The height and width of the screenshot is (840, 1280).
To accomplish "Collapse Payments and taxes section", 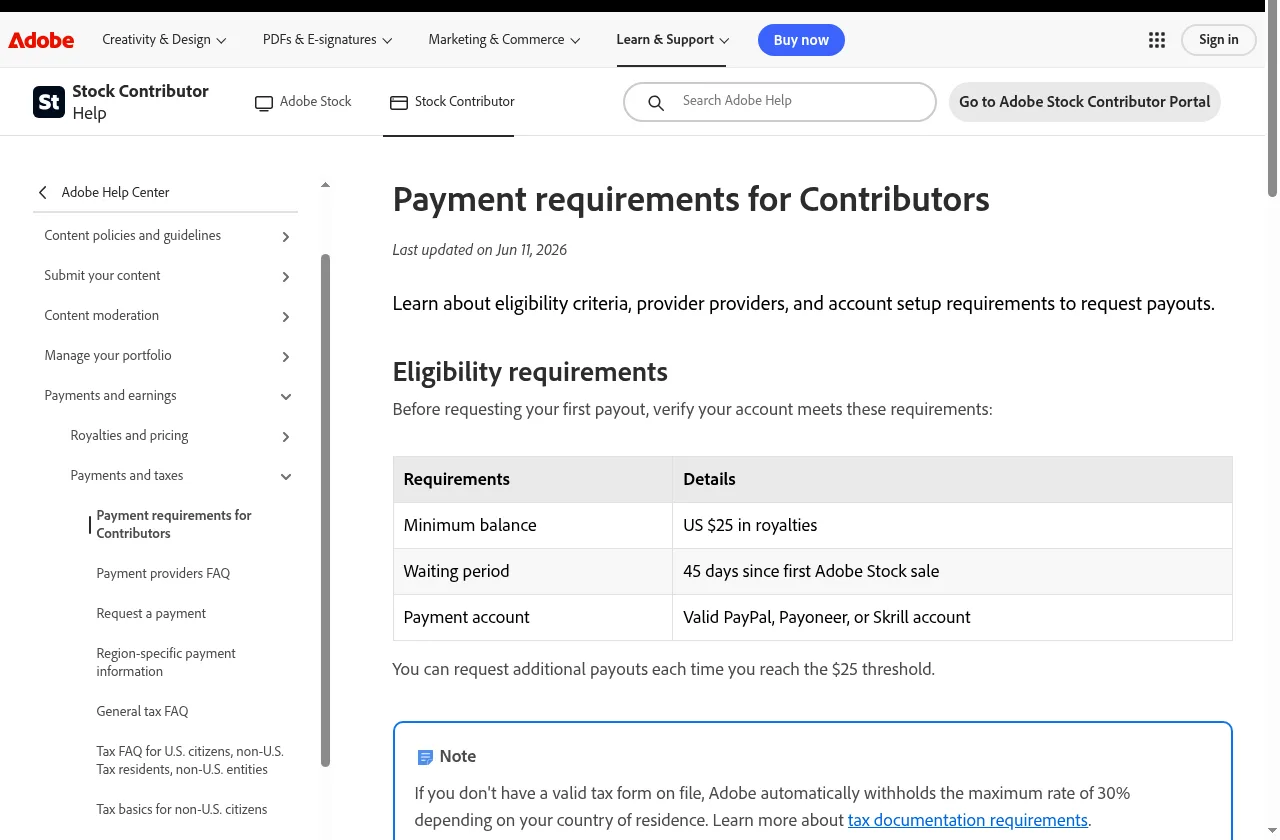I will click(286, 476).
